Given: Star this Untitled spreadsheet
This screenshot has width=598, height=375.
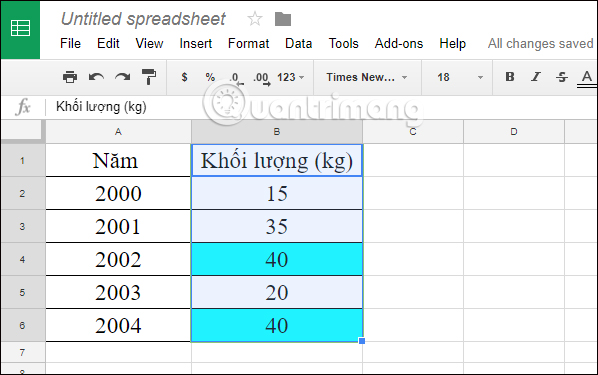Looking at the screenshot, I should coord(254,19).
